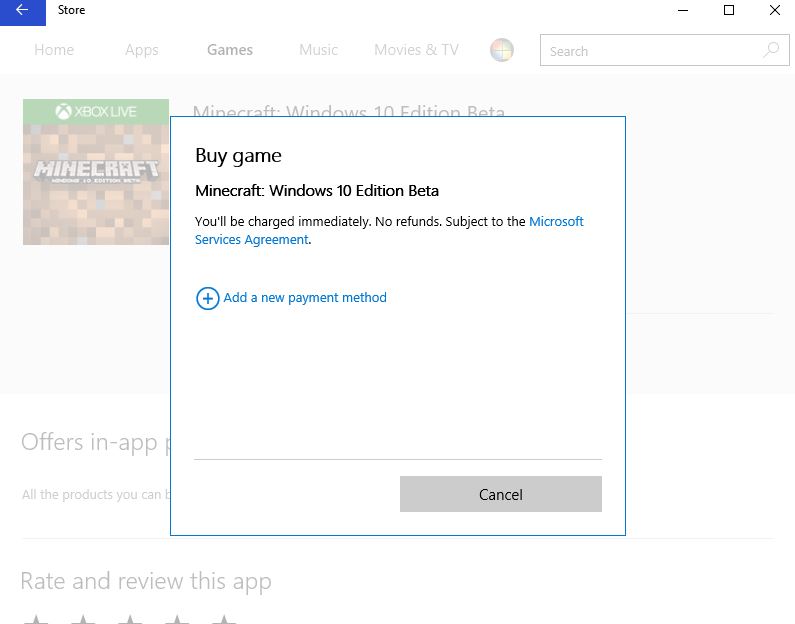This screenshot has width=795, height=624.
Task: Click the Offers in-app heading text
Action: [95, 443]
